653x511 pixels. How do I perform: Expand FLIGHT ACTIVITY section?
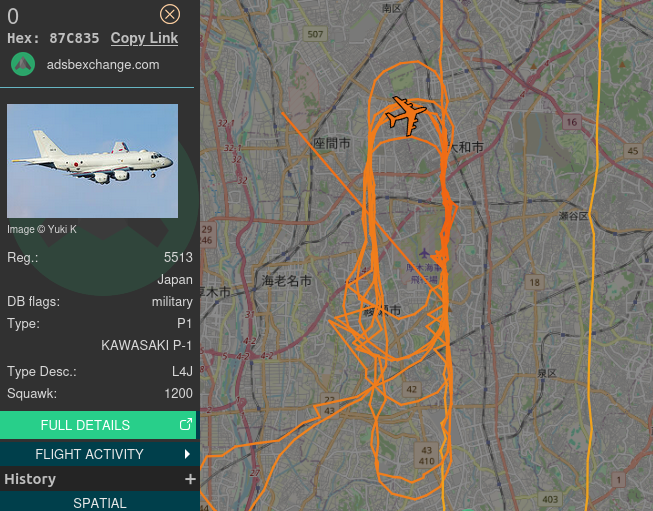(x=98, y=454)
